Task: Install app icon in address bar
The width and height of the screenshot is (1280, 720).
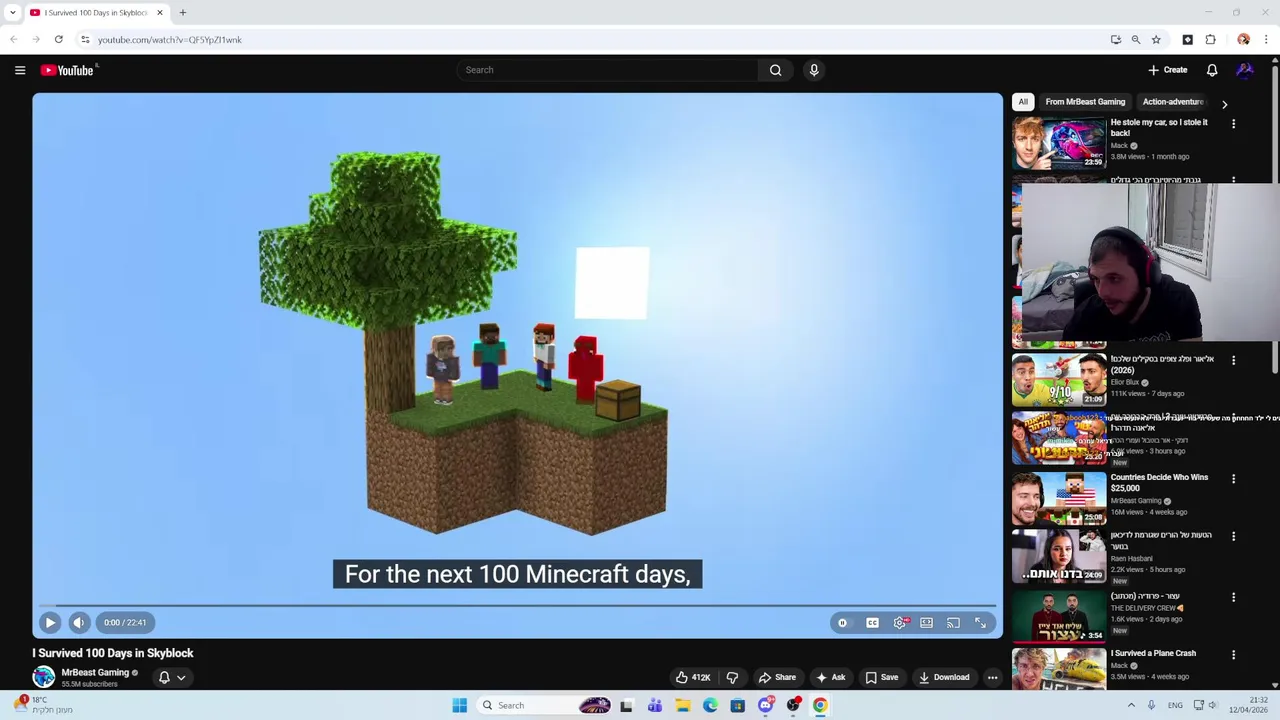Action: 1116,40
